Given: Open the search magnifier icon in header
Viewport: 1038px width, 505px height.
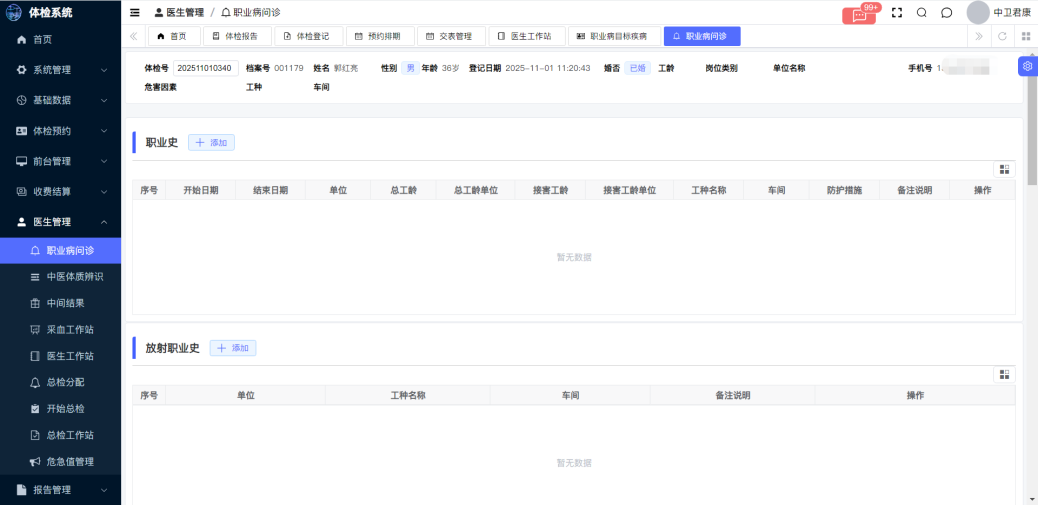Looking at the screenshot, I should [922, 13].
